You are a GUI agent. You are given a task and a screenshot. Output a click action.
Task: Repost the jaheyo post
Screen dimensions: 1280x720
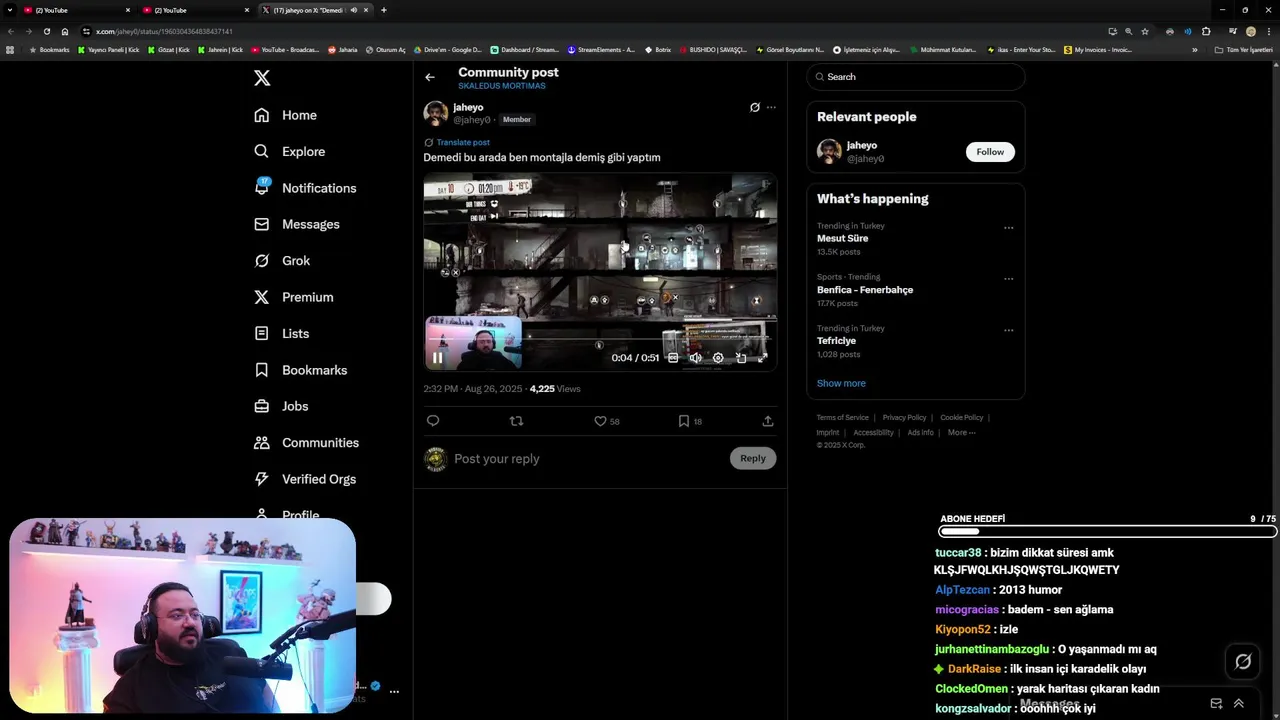coord(516,421)
